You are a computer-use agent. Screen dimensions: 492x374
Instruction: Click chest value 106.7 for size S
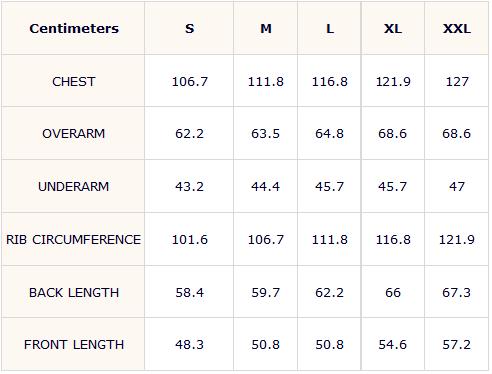(x=190, y=82)
